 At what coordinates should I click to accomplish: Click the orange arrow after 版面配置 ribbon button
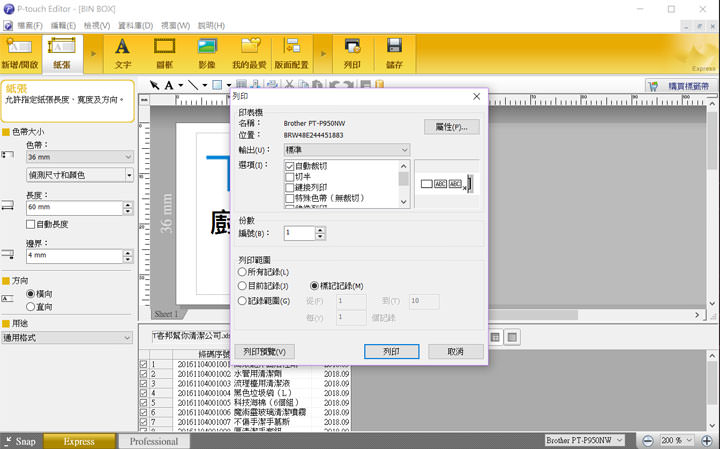323,54
